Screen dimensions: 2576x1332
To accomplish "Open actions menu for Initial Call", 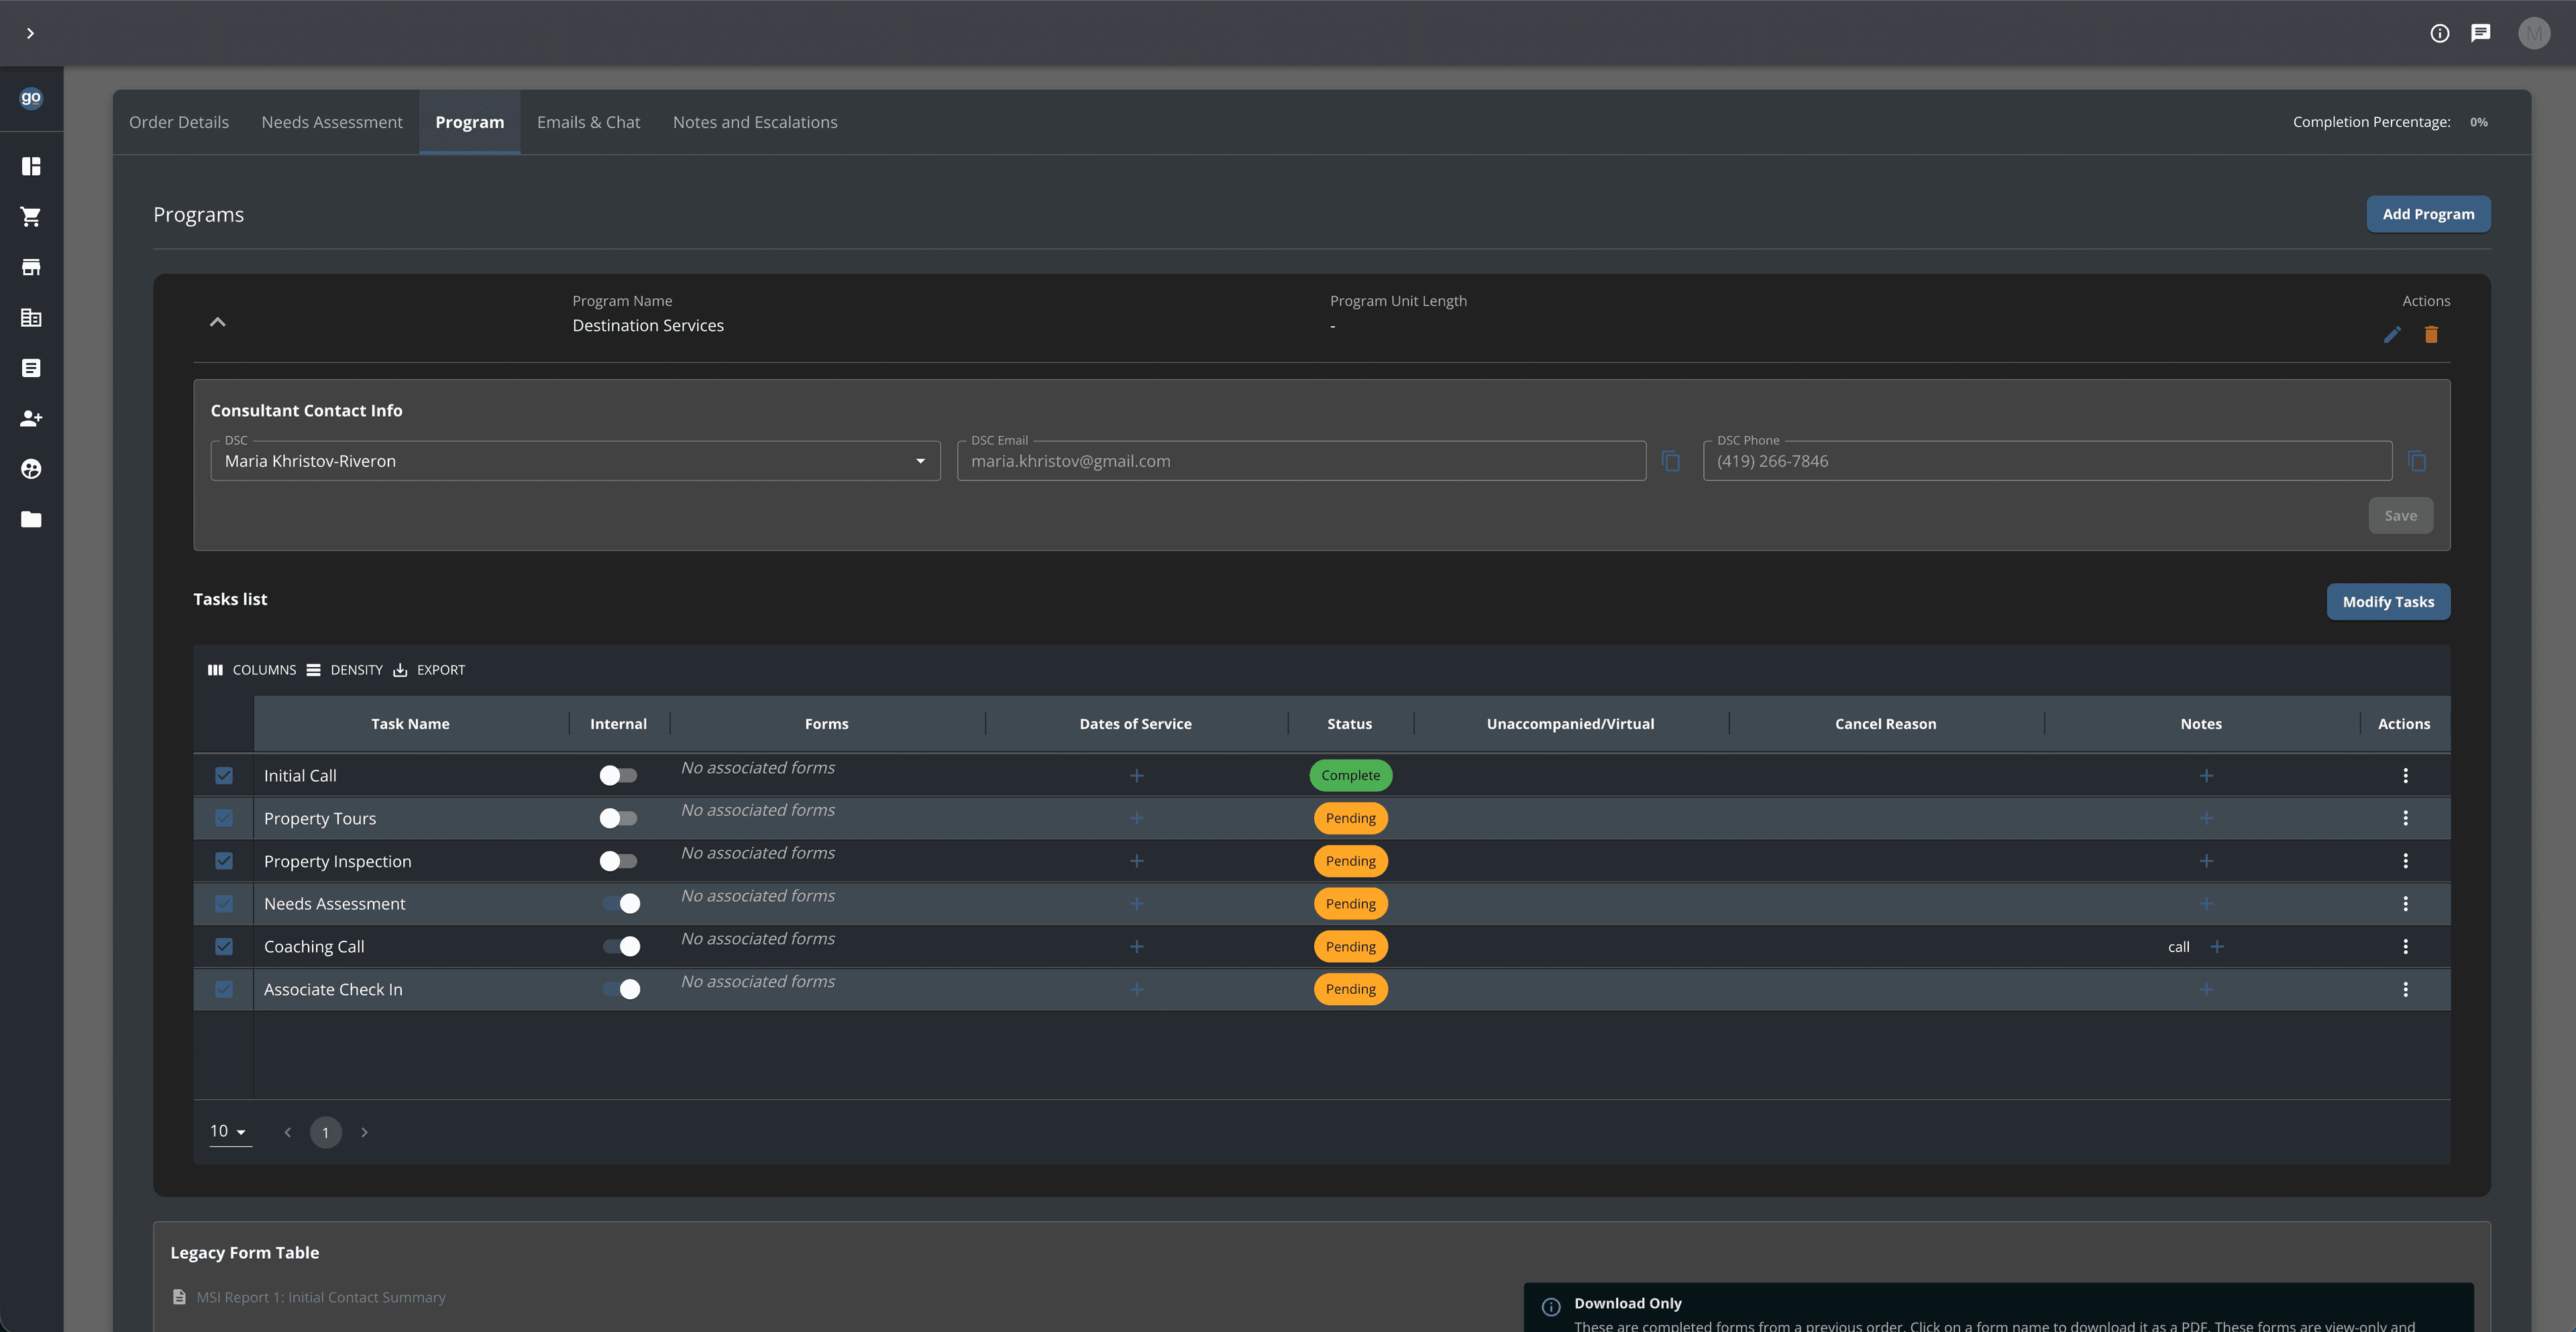I will (x=2405, y=776).
